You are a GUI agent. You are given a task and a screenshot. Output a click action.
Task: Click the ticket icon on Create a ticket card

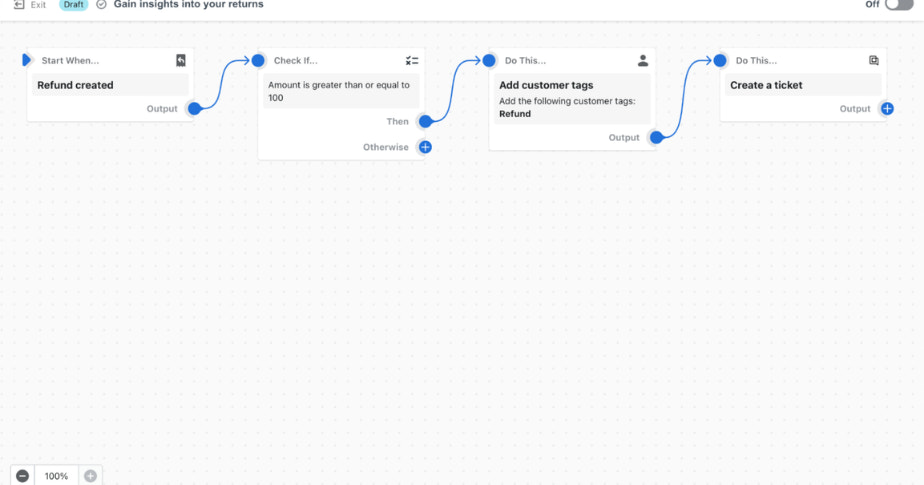[874, 61]
